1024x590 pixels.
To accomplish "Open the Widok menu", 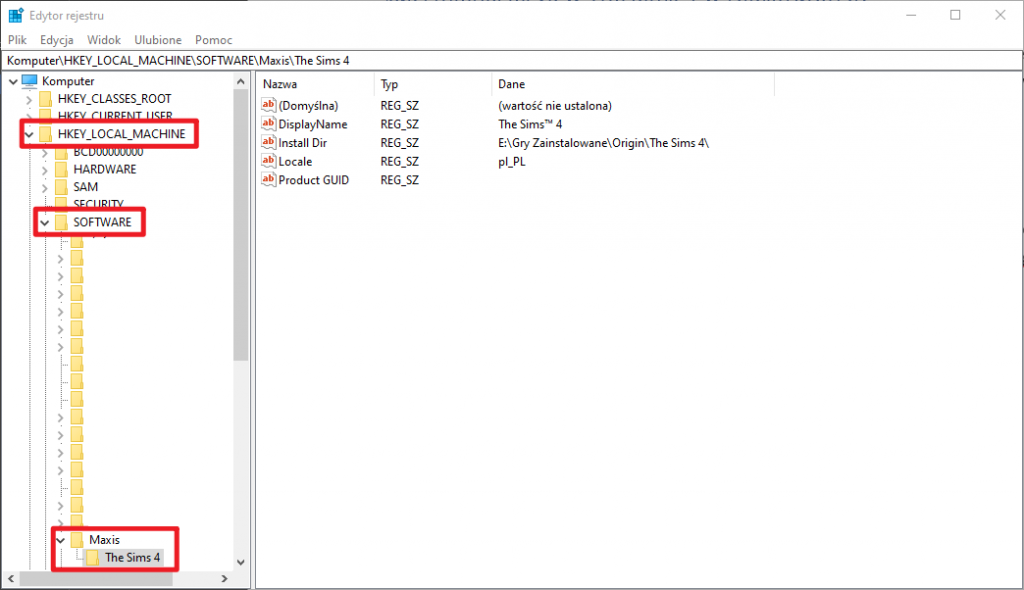I will 104,40.
